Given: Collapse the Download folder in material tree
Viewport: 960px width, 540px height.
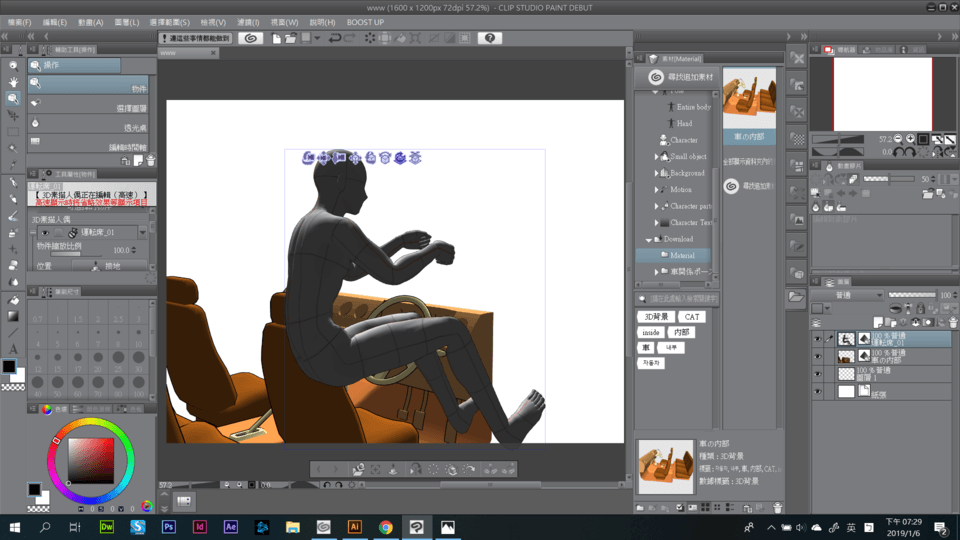Looking at the screenshot, I should (648, 240).
